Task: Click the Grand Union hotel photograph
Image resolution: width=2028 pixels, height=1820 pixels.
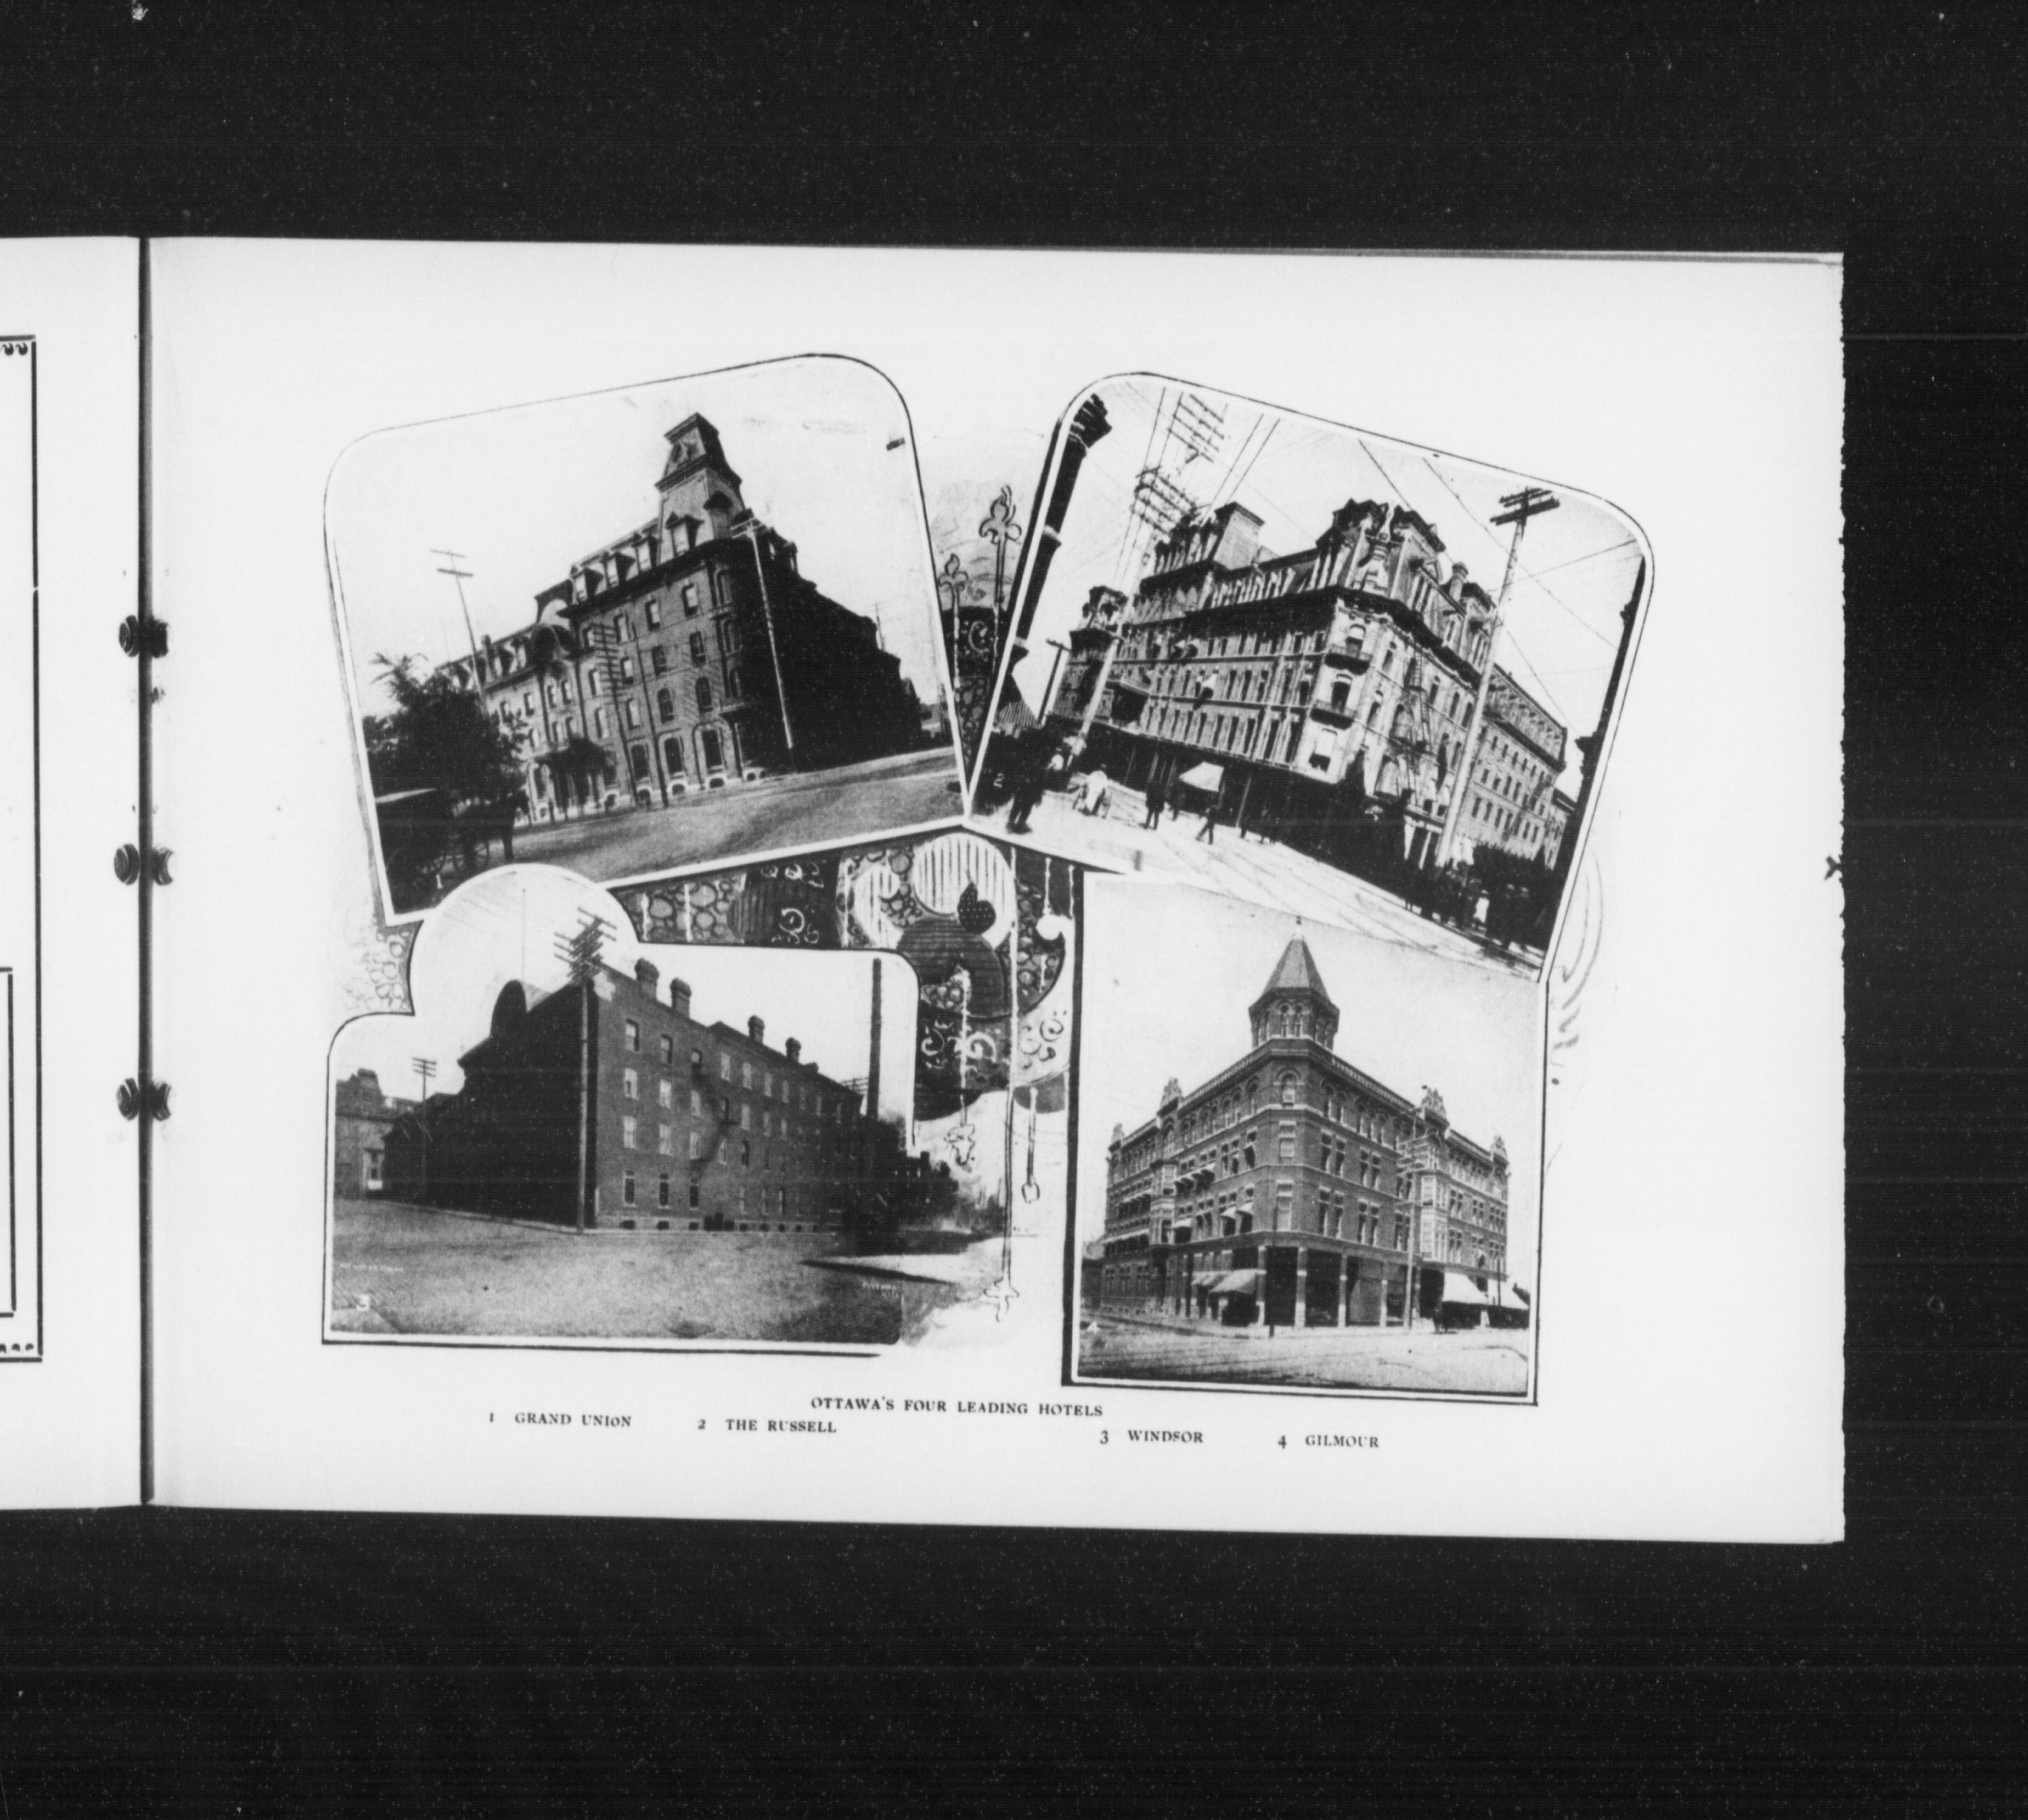Action: (650, 640)
